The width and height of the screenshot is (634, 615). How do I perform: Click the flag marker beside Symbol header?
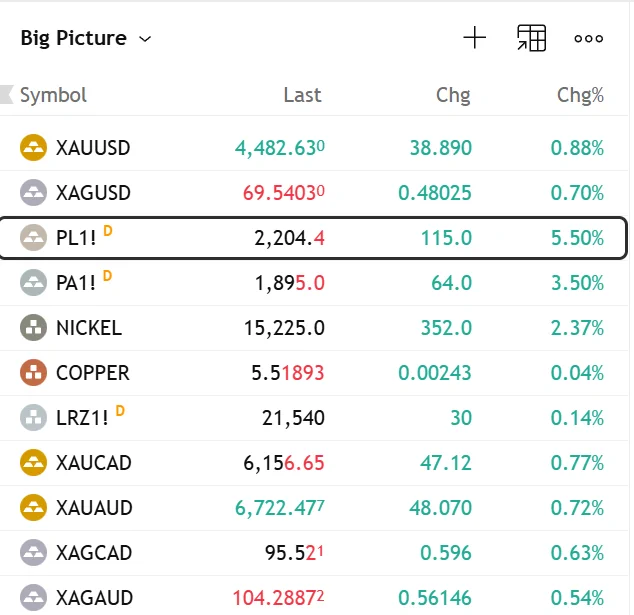(7, 95)
